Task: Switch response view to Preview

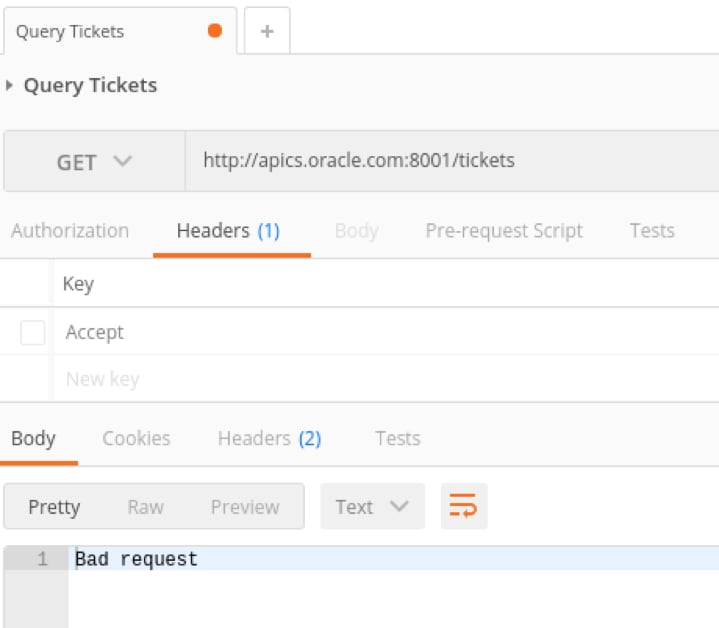Action: [x=245, y=506]
